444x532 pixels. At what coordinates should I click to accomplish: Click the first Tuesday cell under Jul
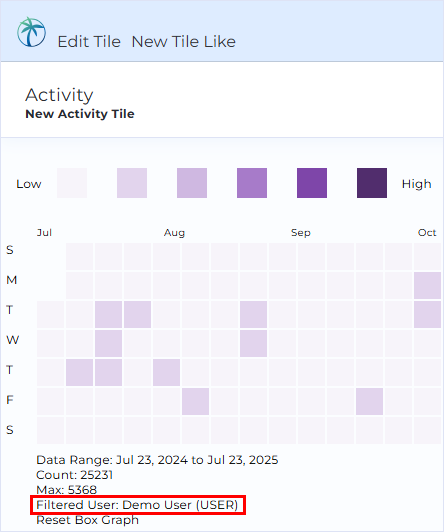(x=51, y=314)
